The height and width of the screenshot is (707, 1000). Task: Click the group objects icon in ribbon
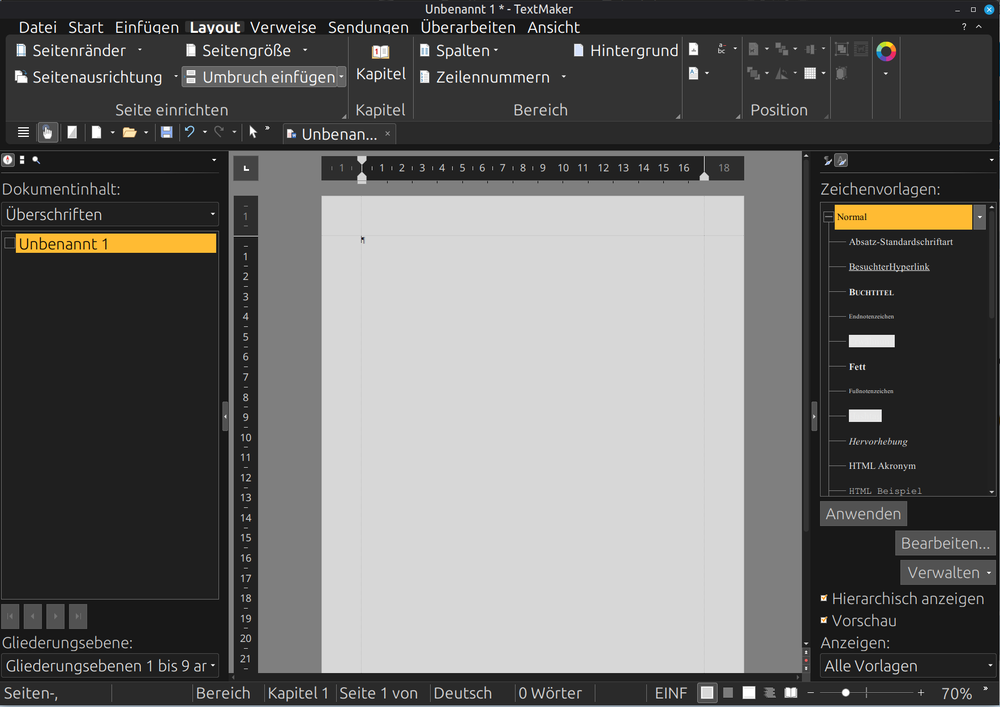(x=841, y=49)
